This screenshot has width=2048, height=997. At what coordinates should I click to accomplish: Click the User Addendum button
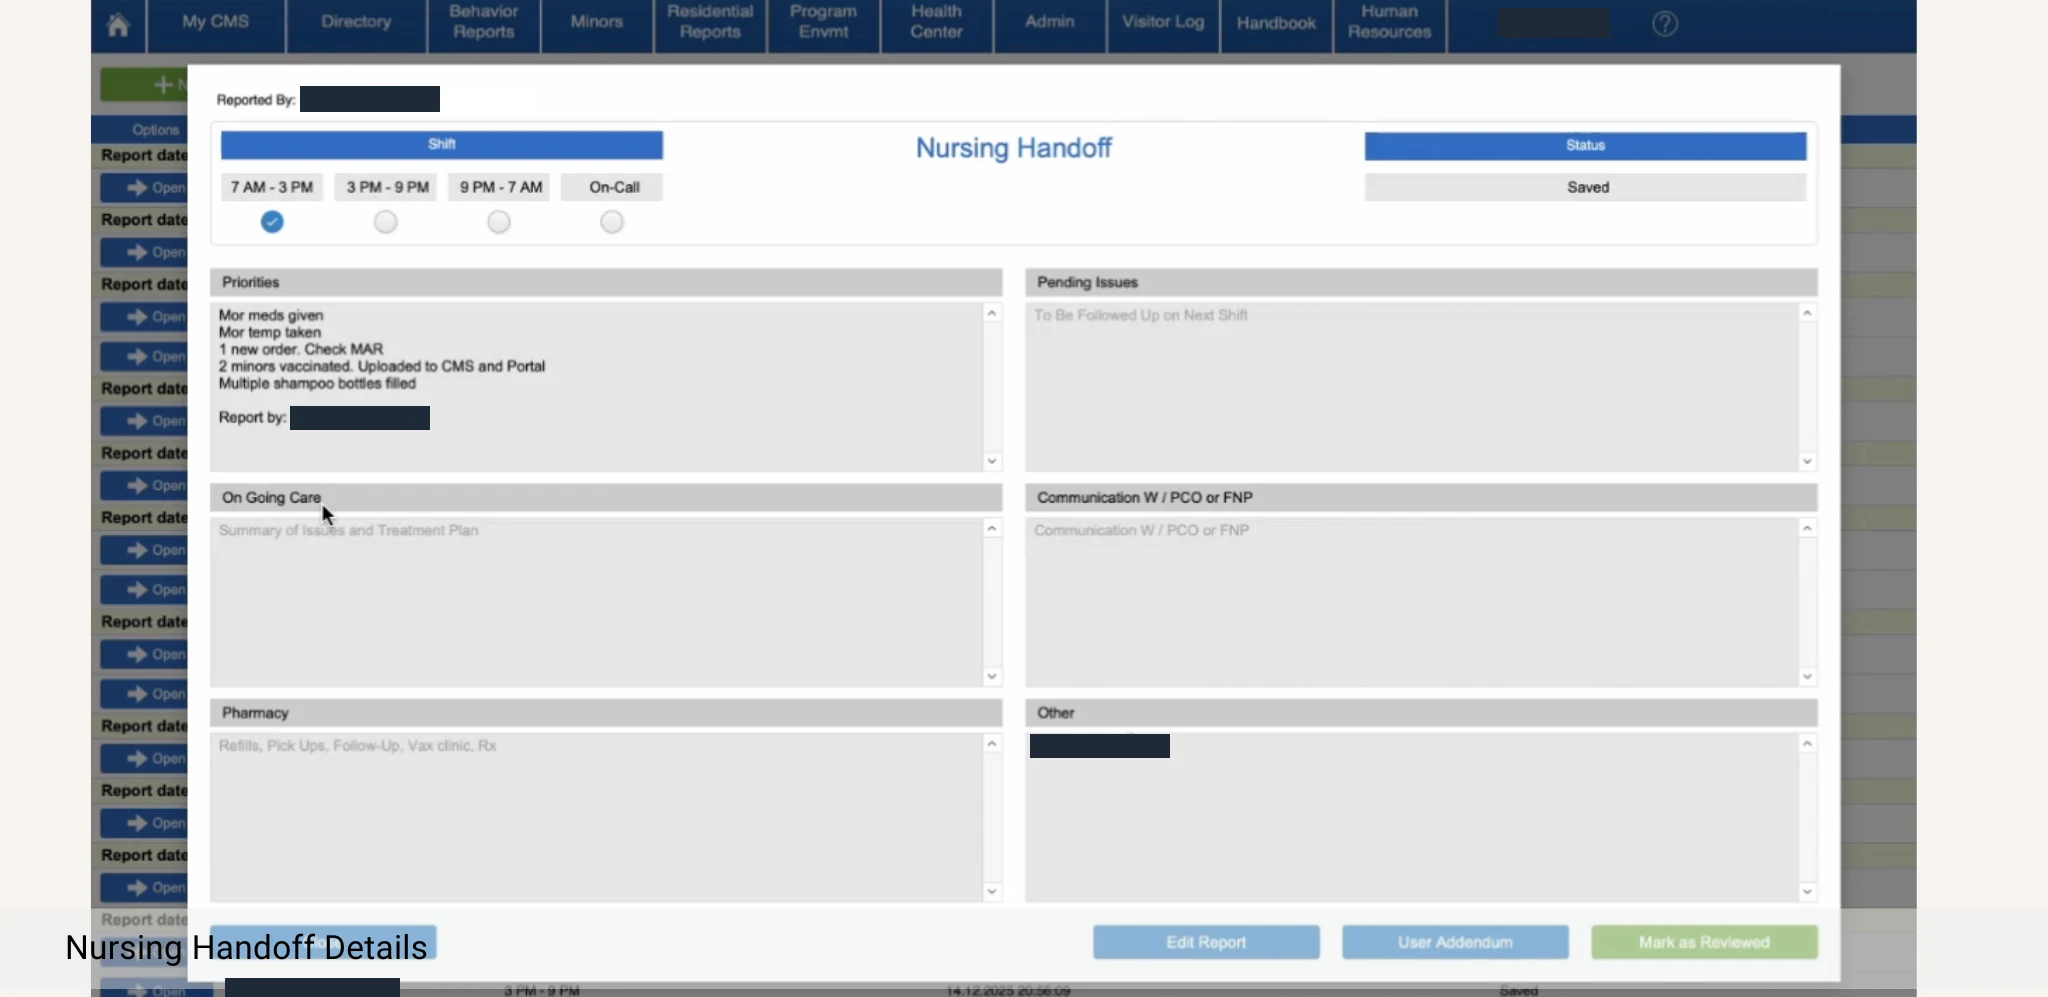[x=1455, y=942]
